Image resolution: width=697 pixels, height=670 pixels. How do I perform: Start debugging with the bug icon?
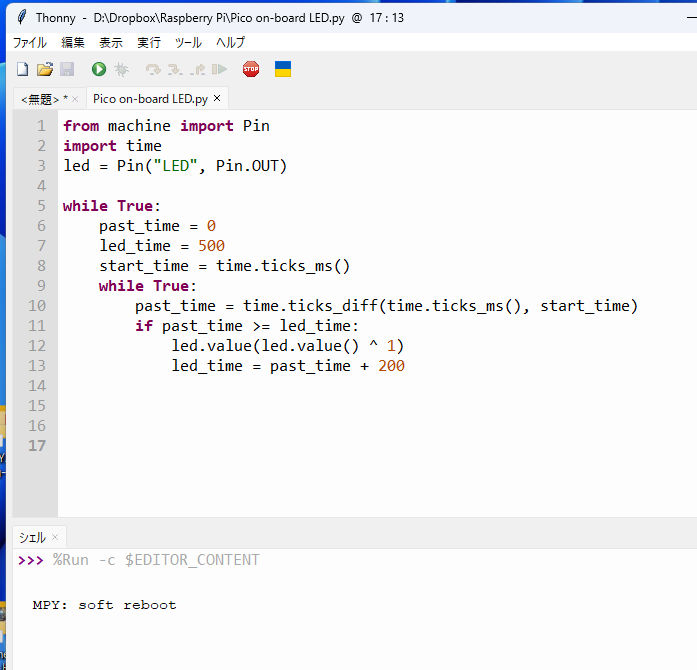coord(122,69)
